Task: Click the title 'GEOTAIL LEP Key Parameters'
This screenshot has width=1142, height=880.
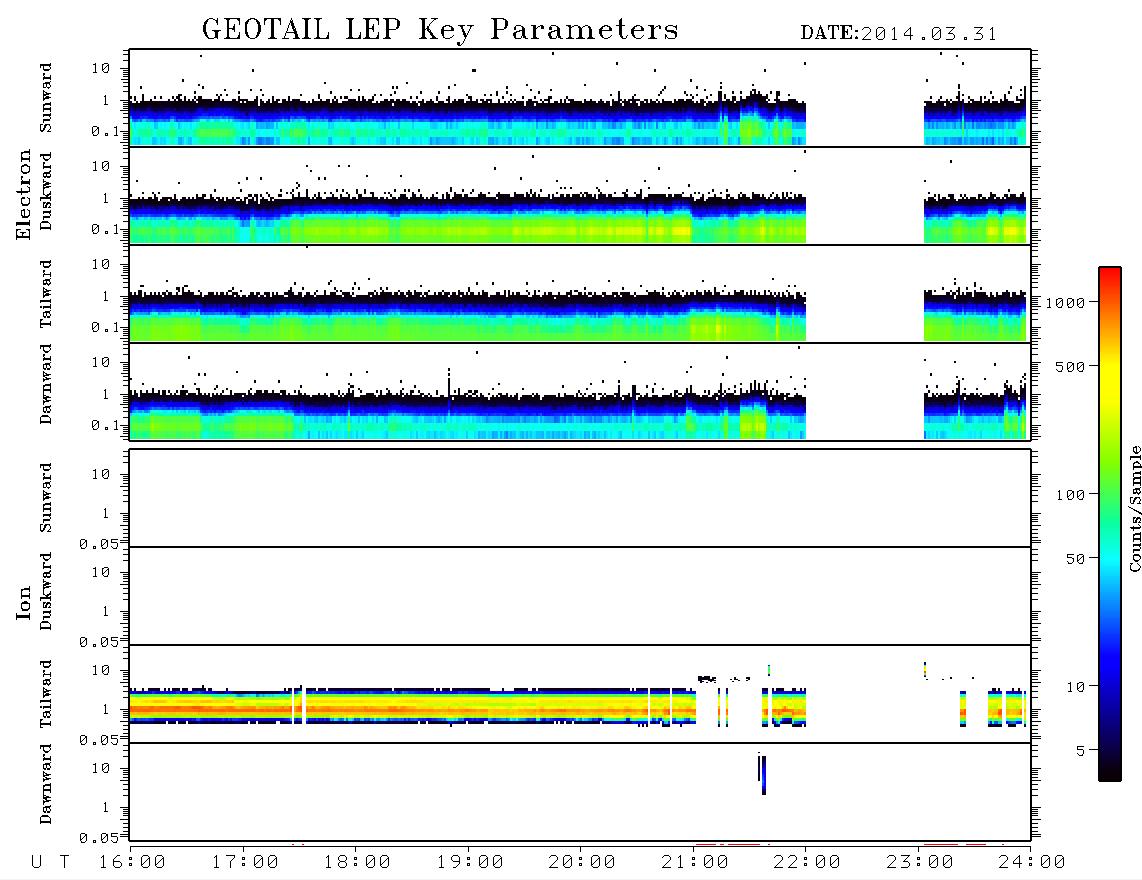Action: pos(440,29)
